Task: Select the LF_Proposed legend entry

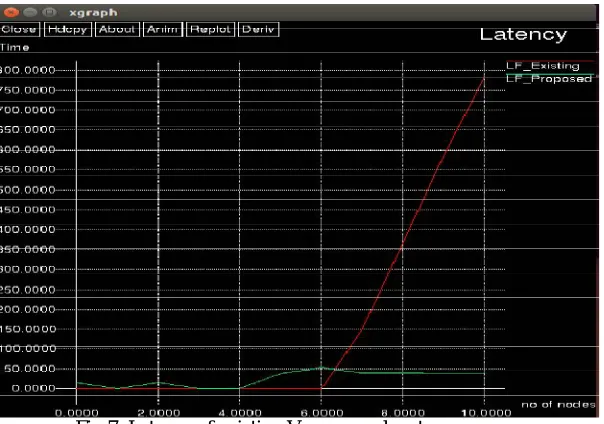Action: coord(549,79)
